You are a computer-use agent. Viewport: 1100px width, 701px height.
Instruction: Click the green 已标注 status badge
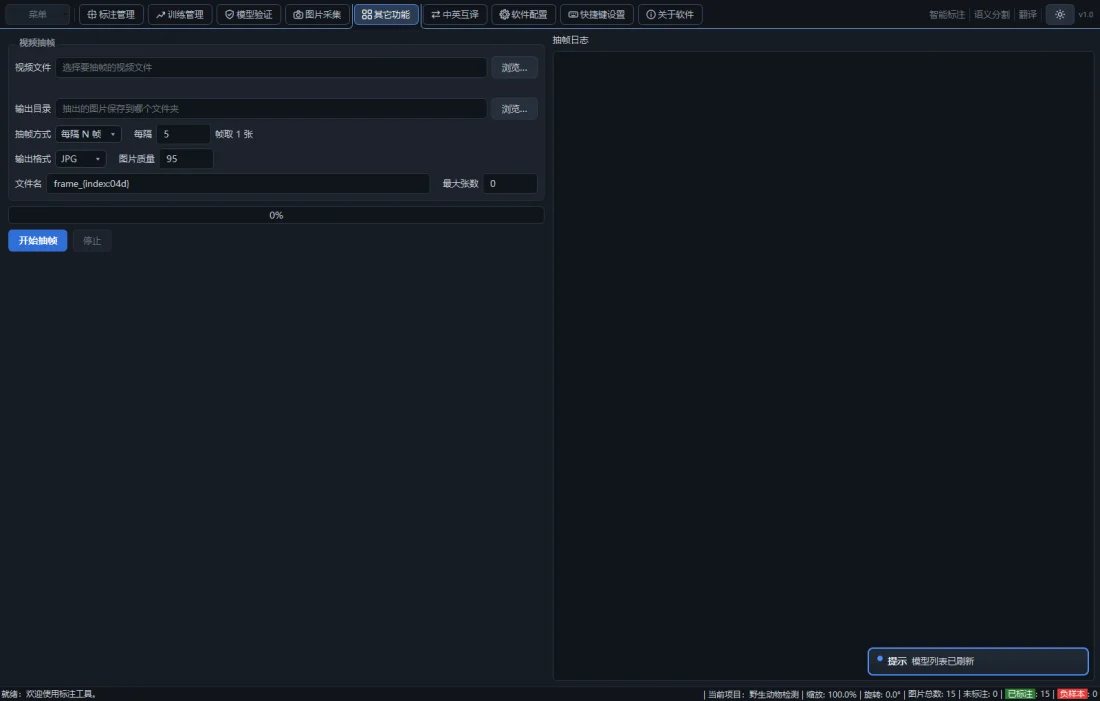pos(1020,694)
